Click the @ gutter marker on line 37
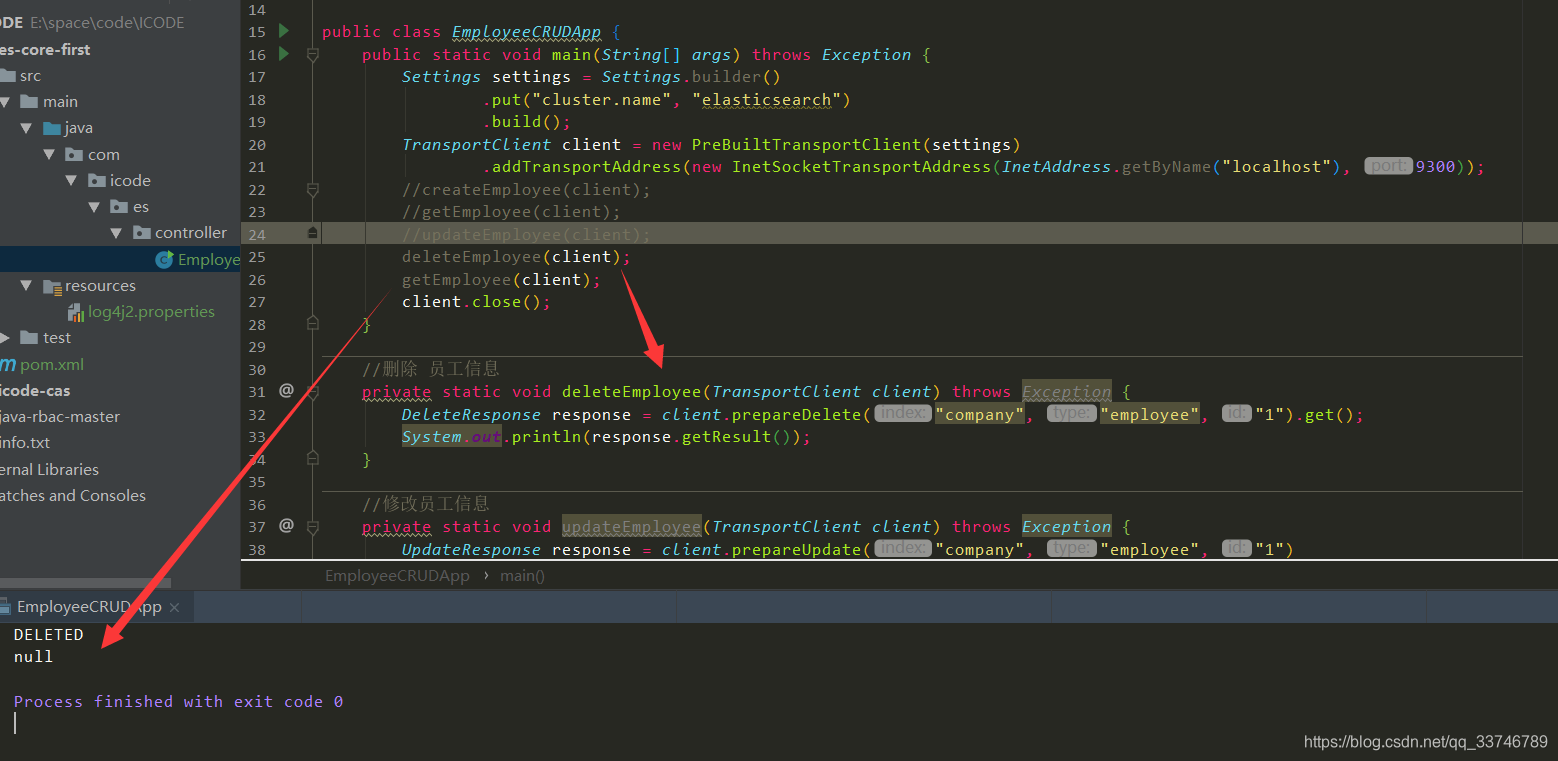Viewport: 1558px width, 761px height. [286, 525]
